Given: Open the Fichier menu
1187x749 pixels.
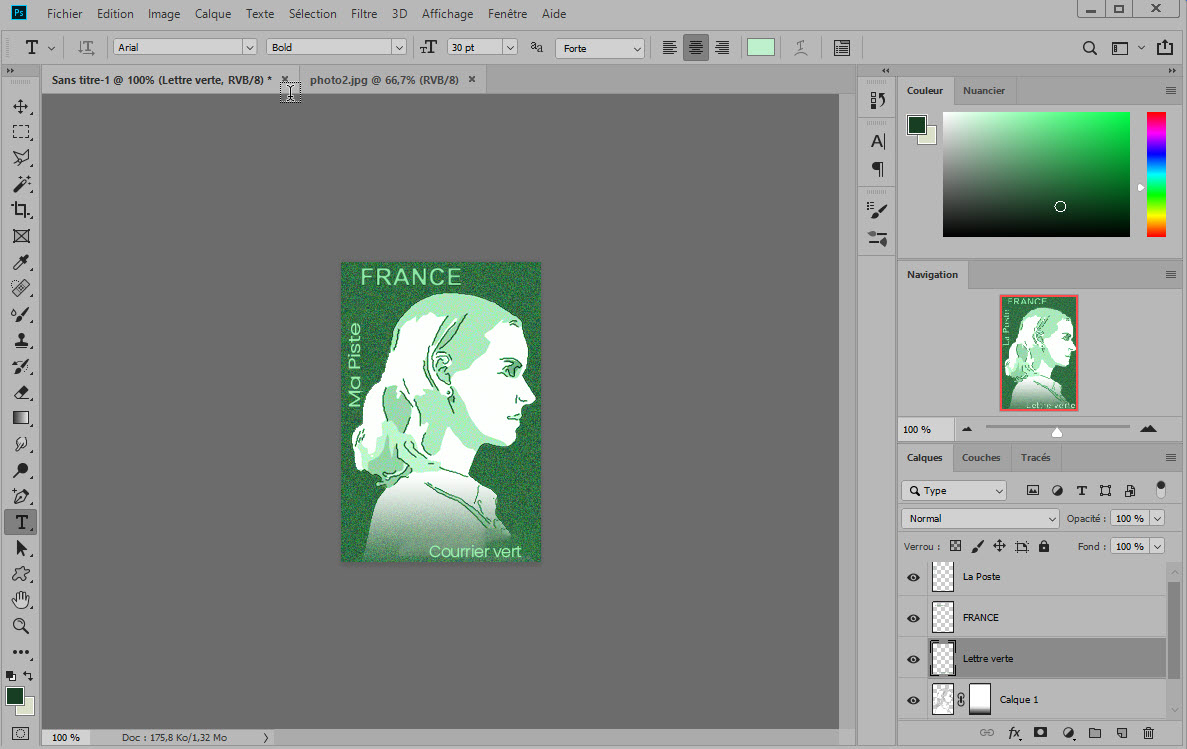Looking at the screenshot, I should (x=64, y=14).
